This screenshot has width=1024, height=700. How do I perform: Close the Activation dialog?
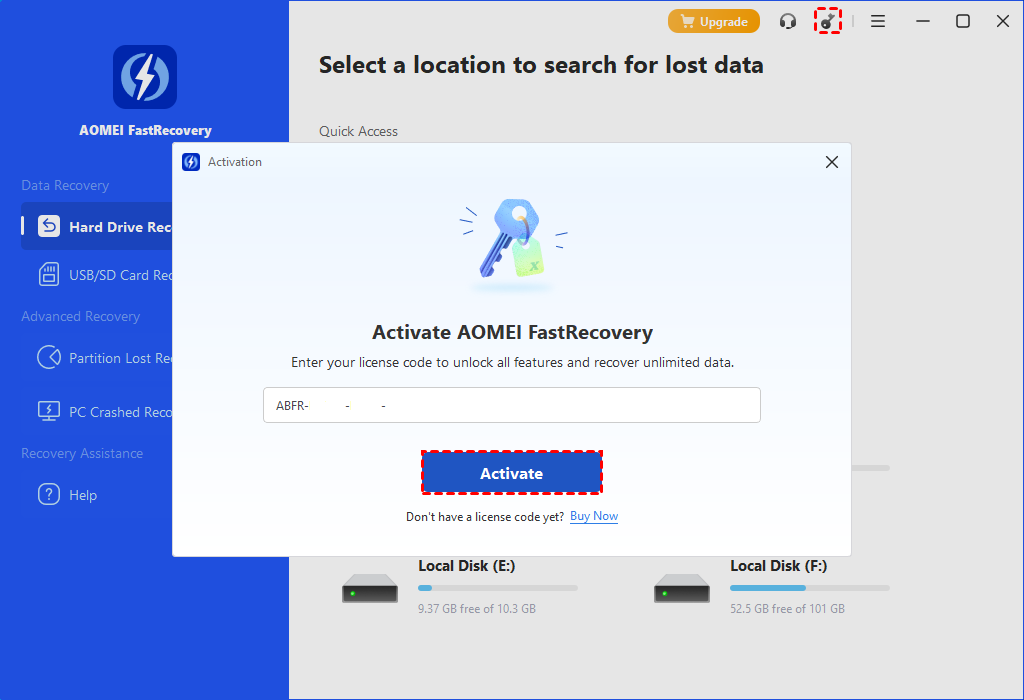point(831,162)
